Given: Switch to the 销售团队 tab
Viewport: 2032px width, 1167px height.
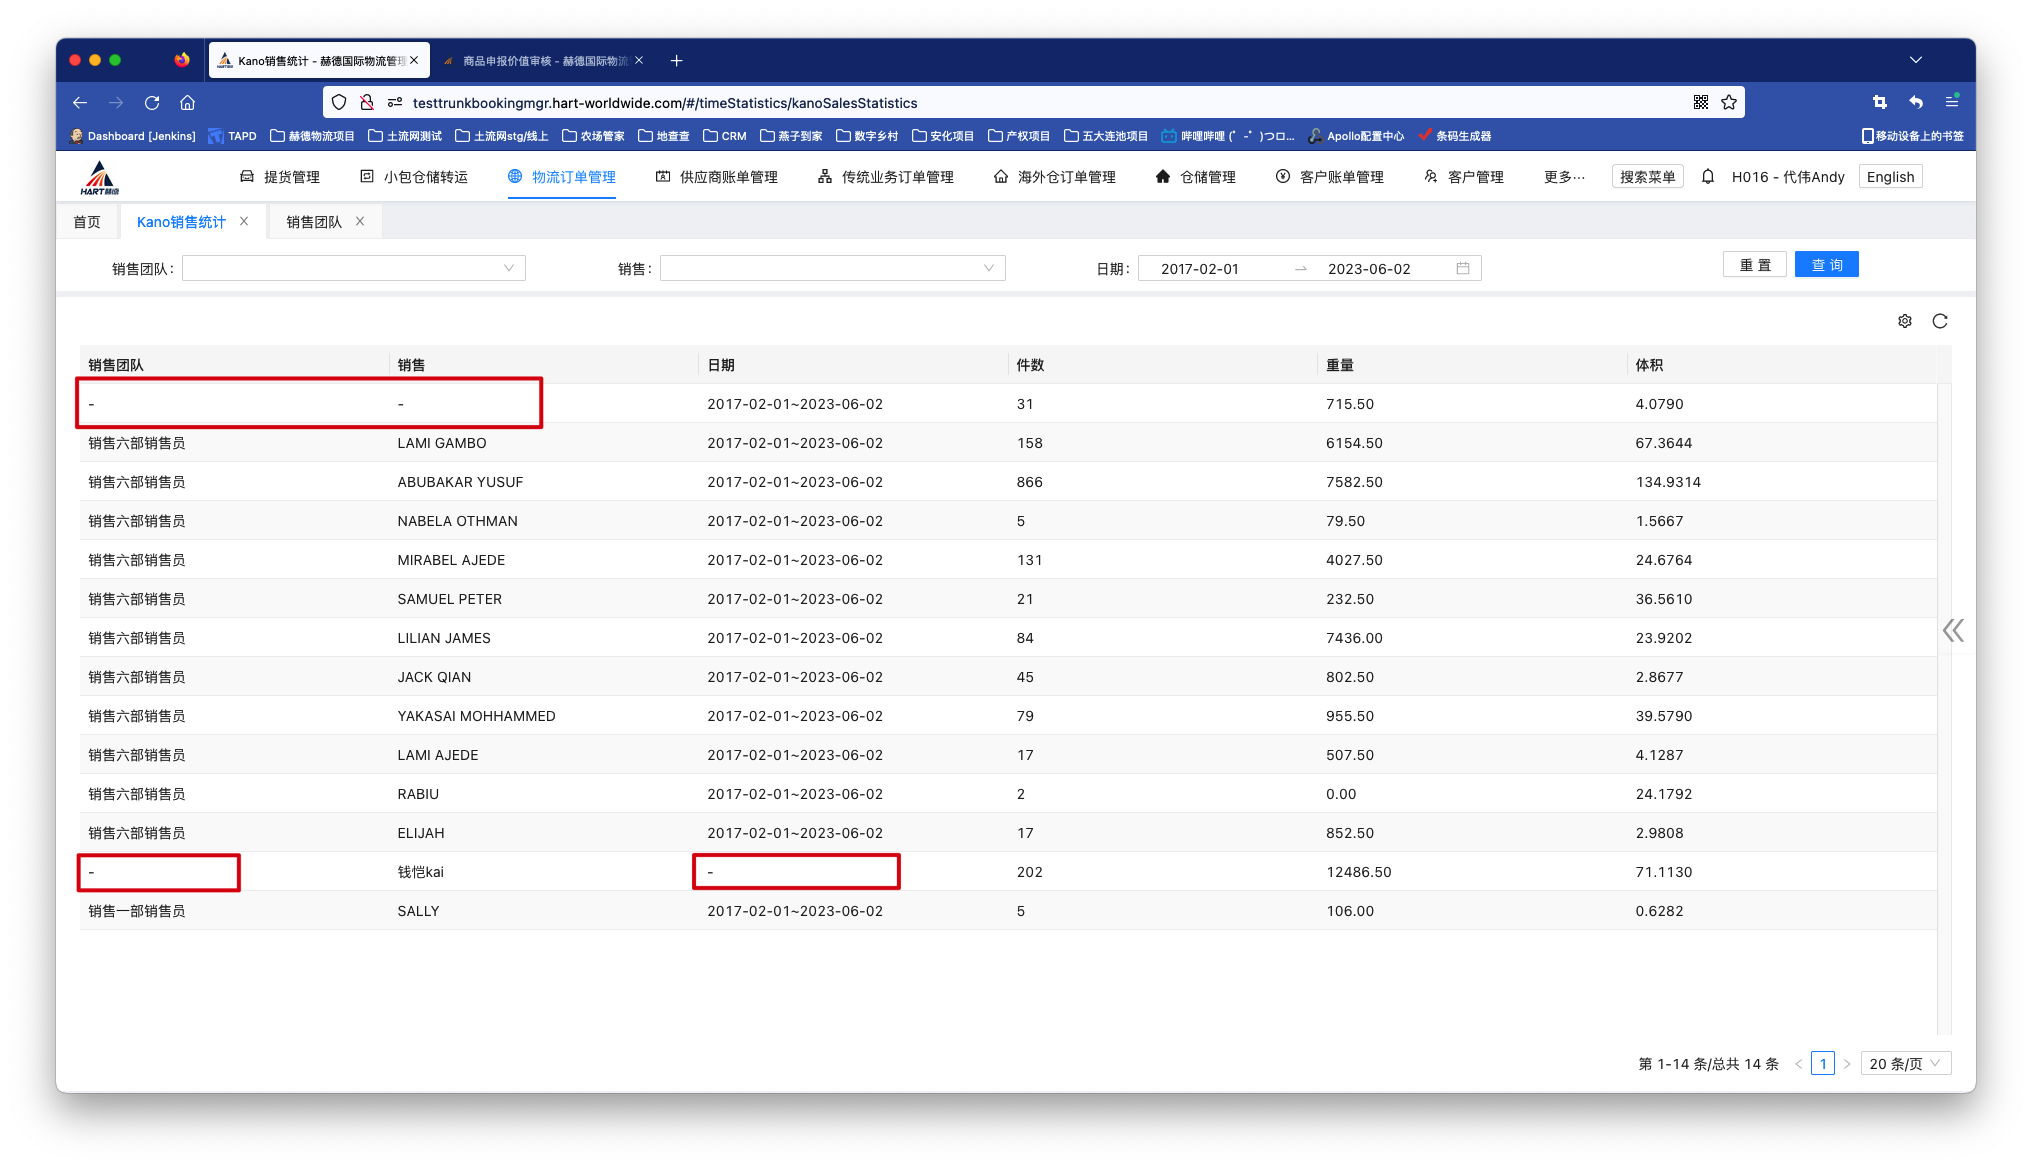Looking at the screenshot, I should tap(314, 222).
